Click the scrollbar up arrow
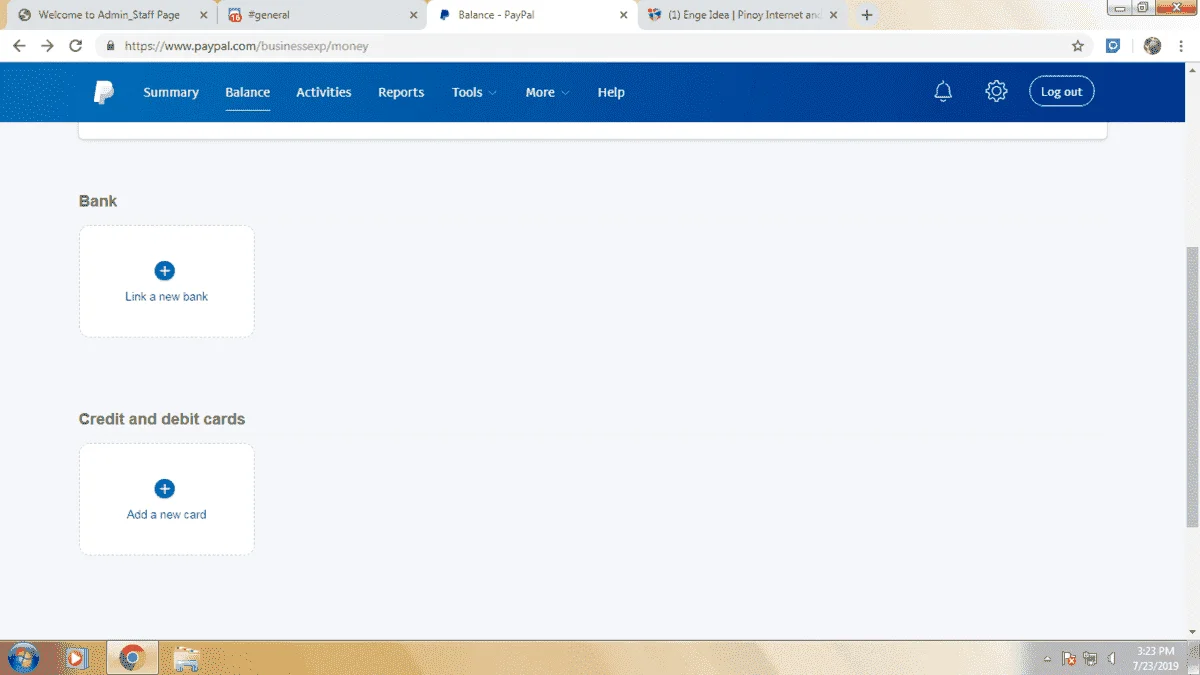The height and width of the screenshot is (675, 1200). (x=1192, y=70)
